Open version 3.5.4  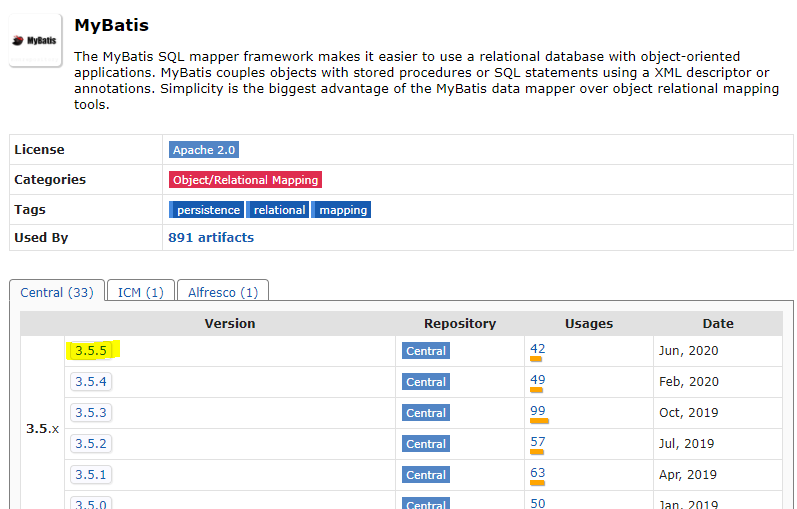tap(91, 382)
